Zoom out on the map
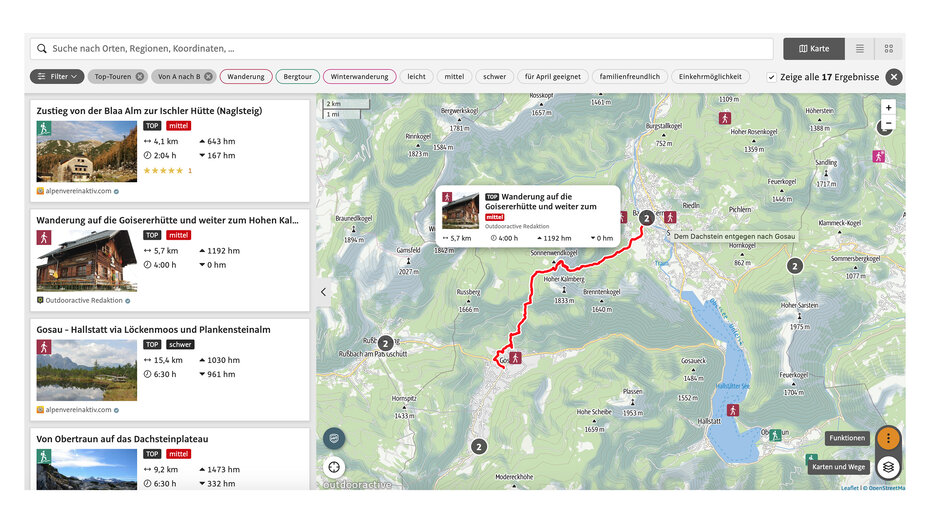The image size is (930, 523). click(888, 123)
